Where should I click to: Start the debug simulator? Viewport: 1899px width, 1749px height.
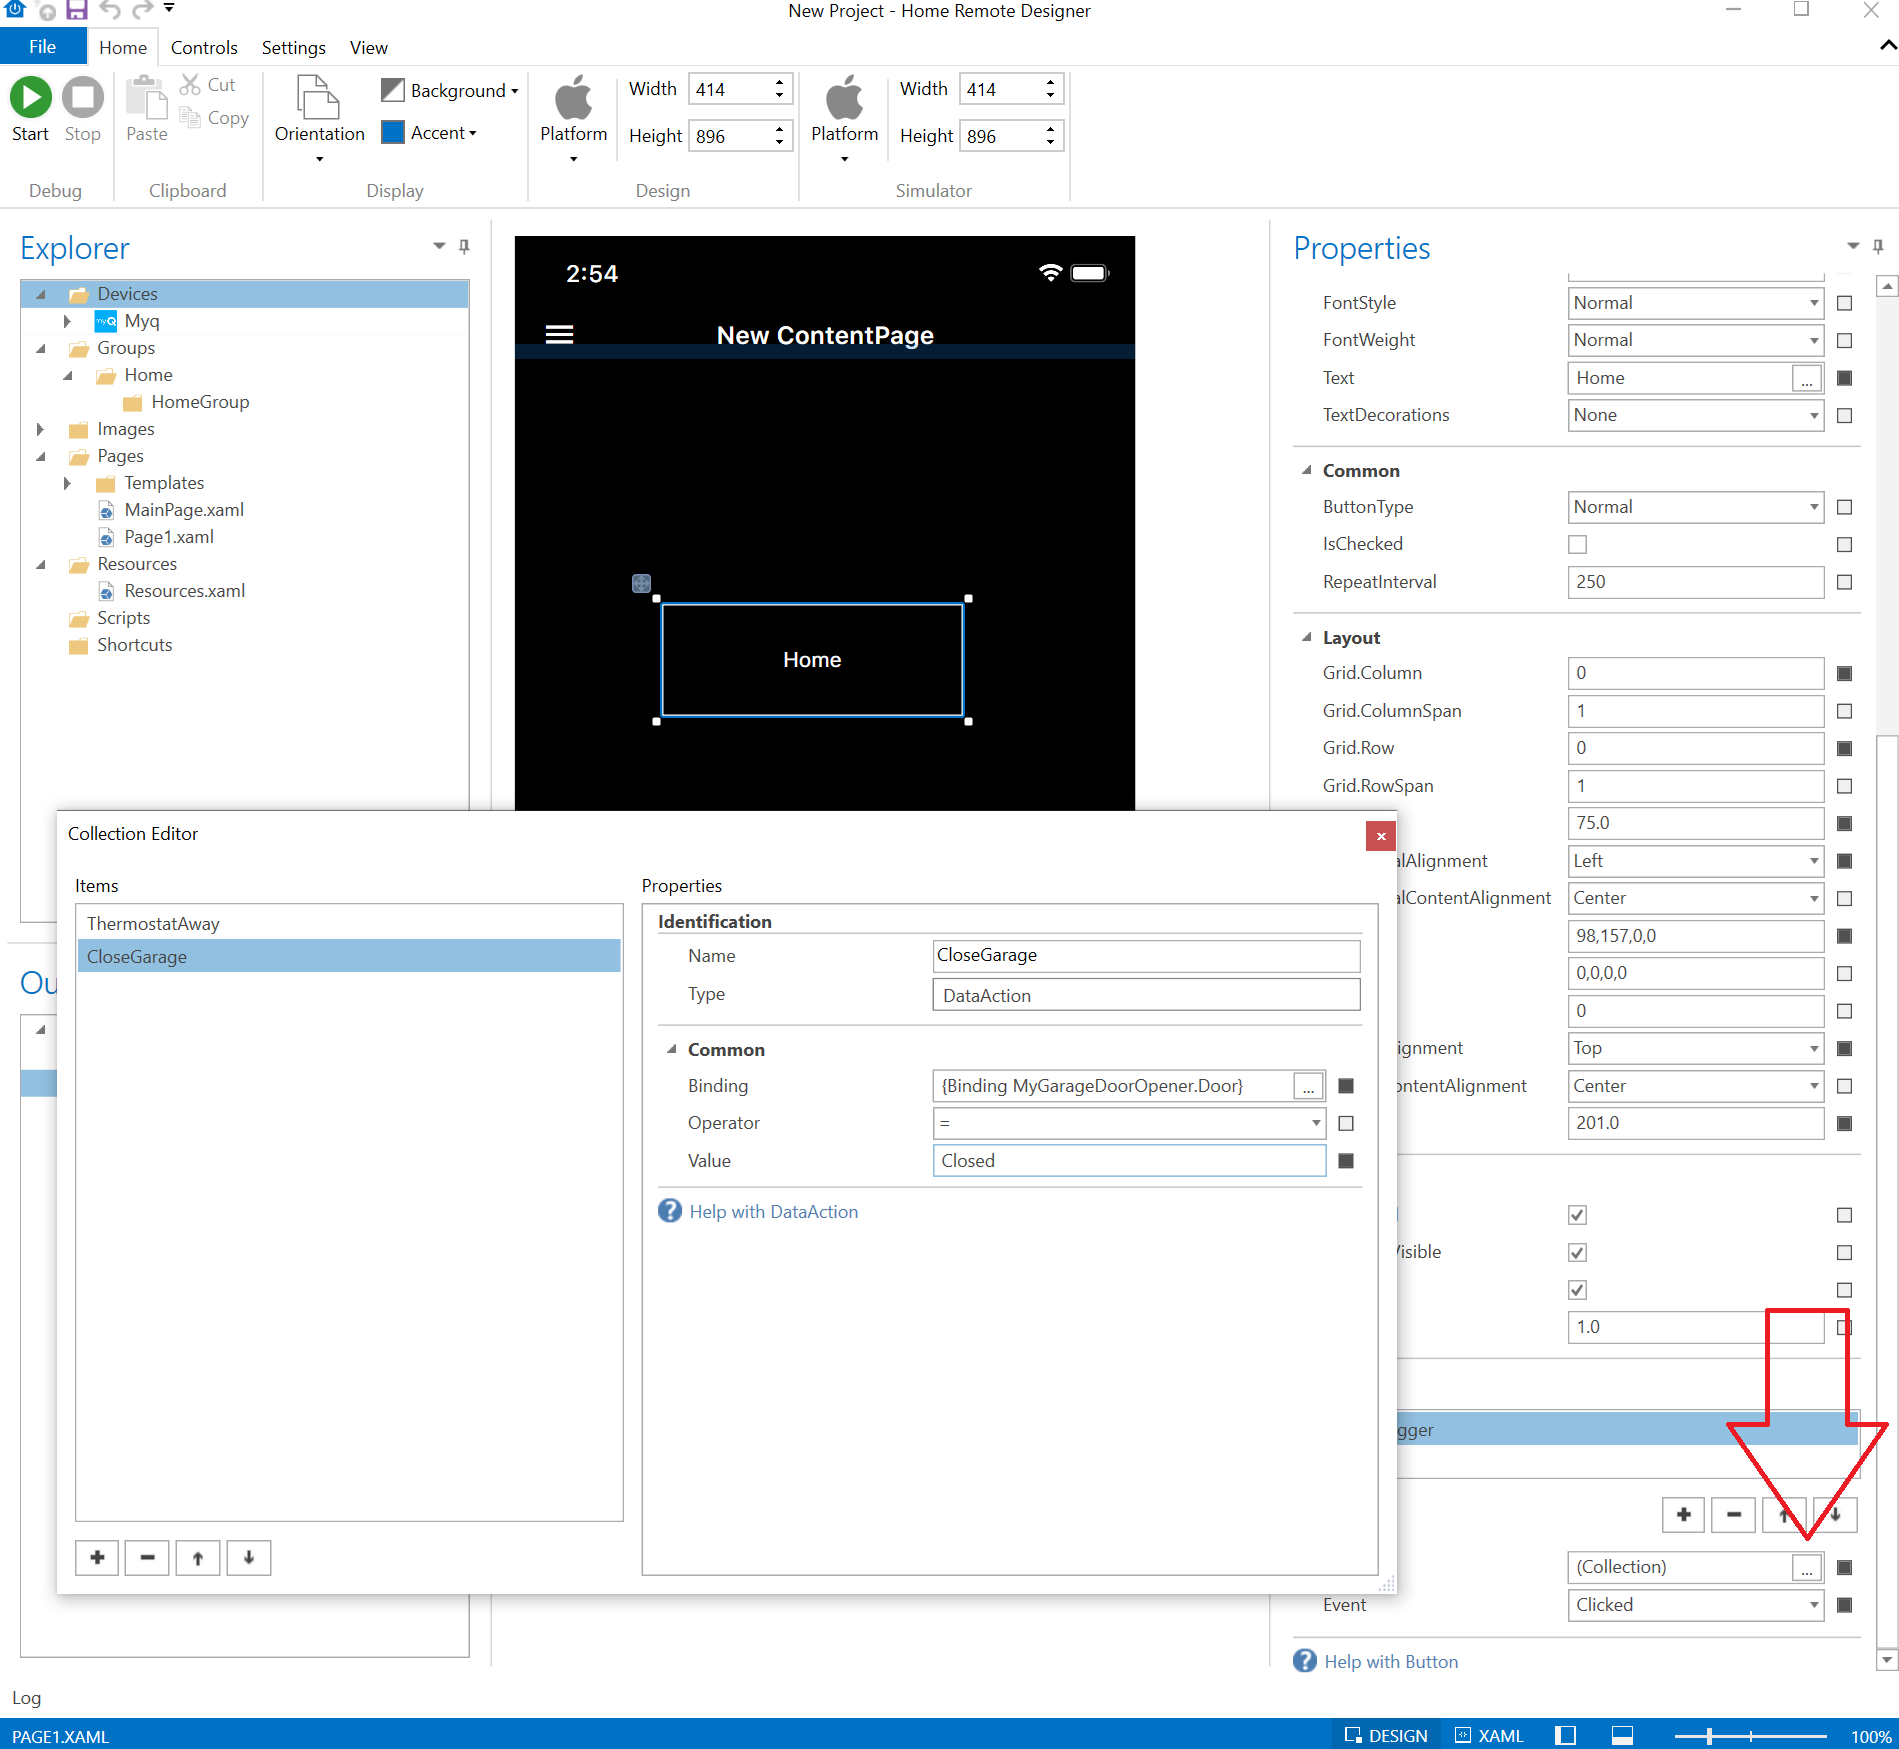pos(30,97)
